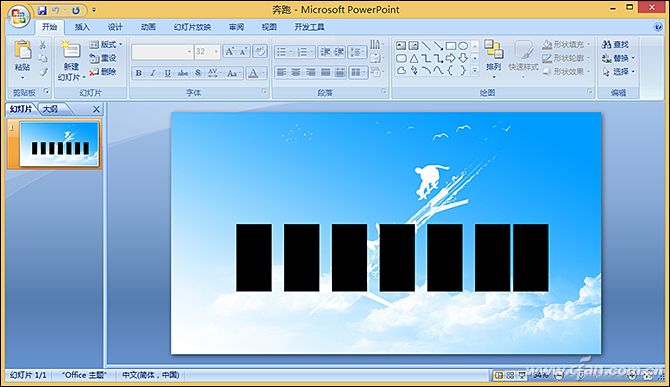This screenshot has height=387, width=670.
Task: Close the slides thumbnail pane
Action: (97, 109)
